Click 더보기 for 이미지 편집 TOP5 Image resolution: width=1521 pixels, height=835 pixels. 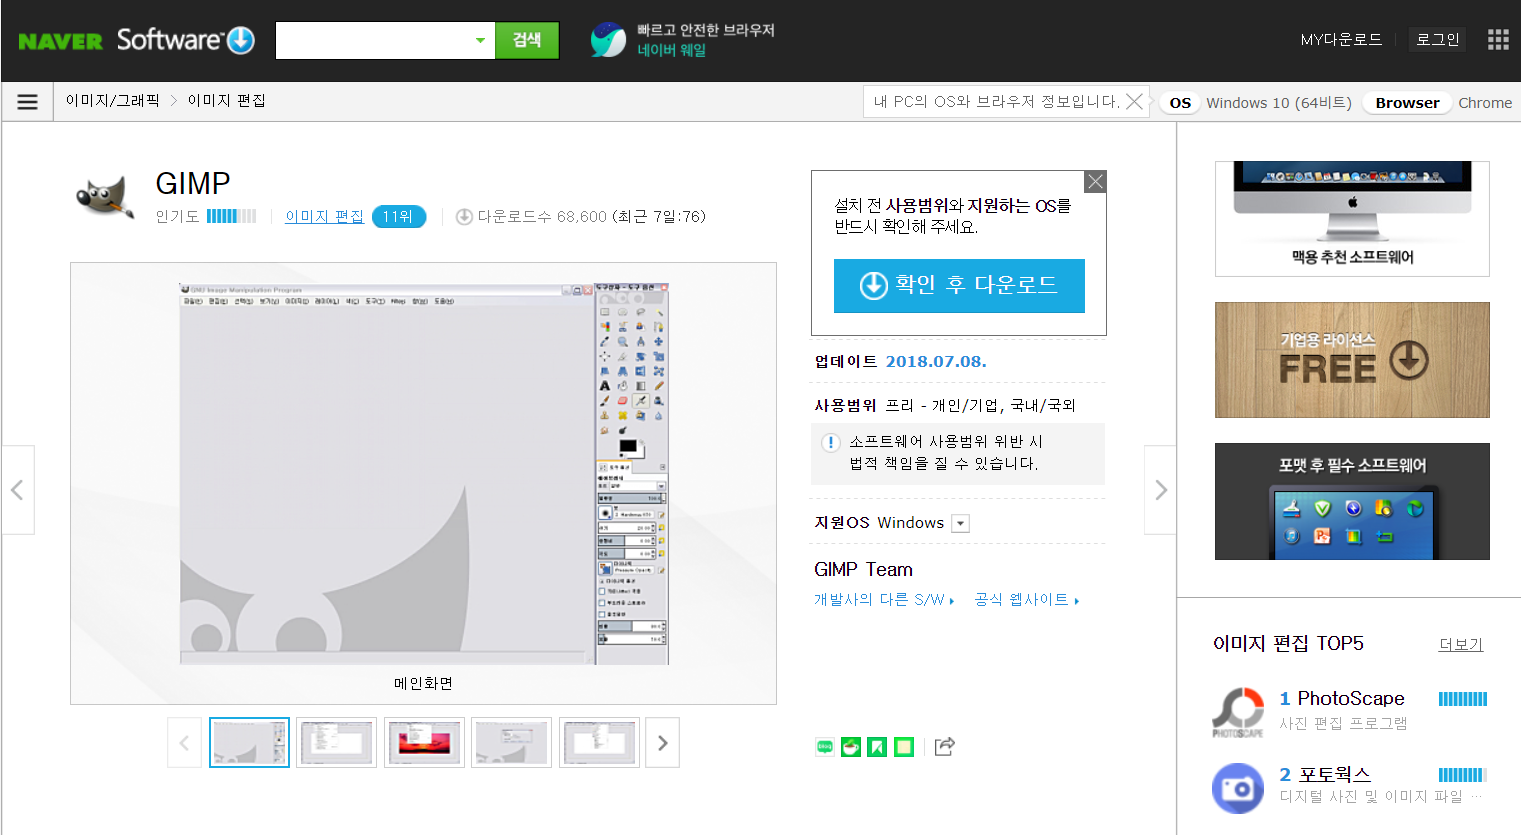click(x=1461, y=645)
